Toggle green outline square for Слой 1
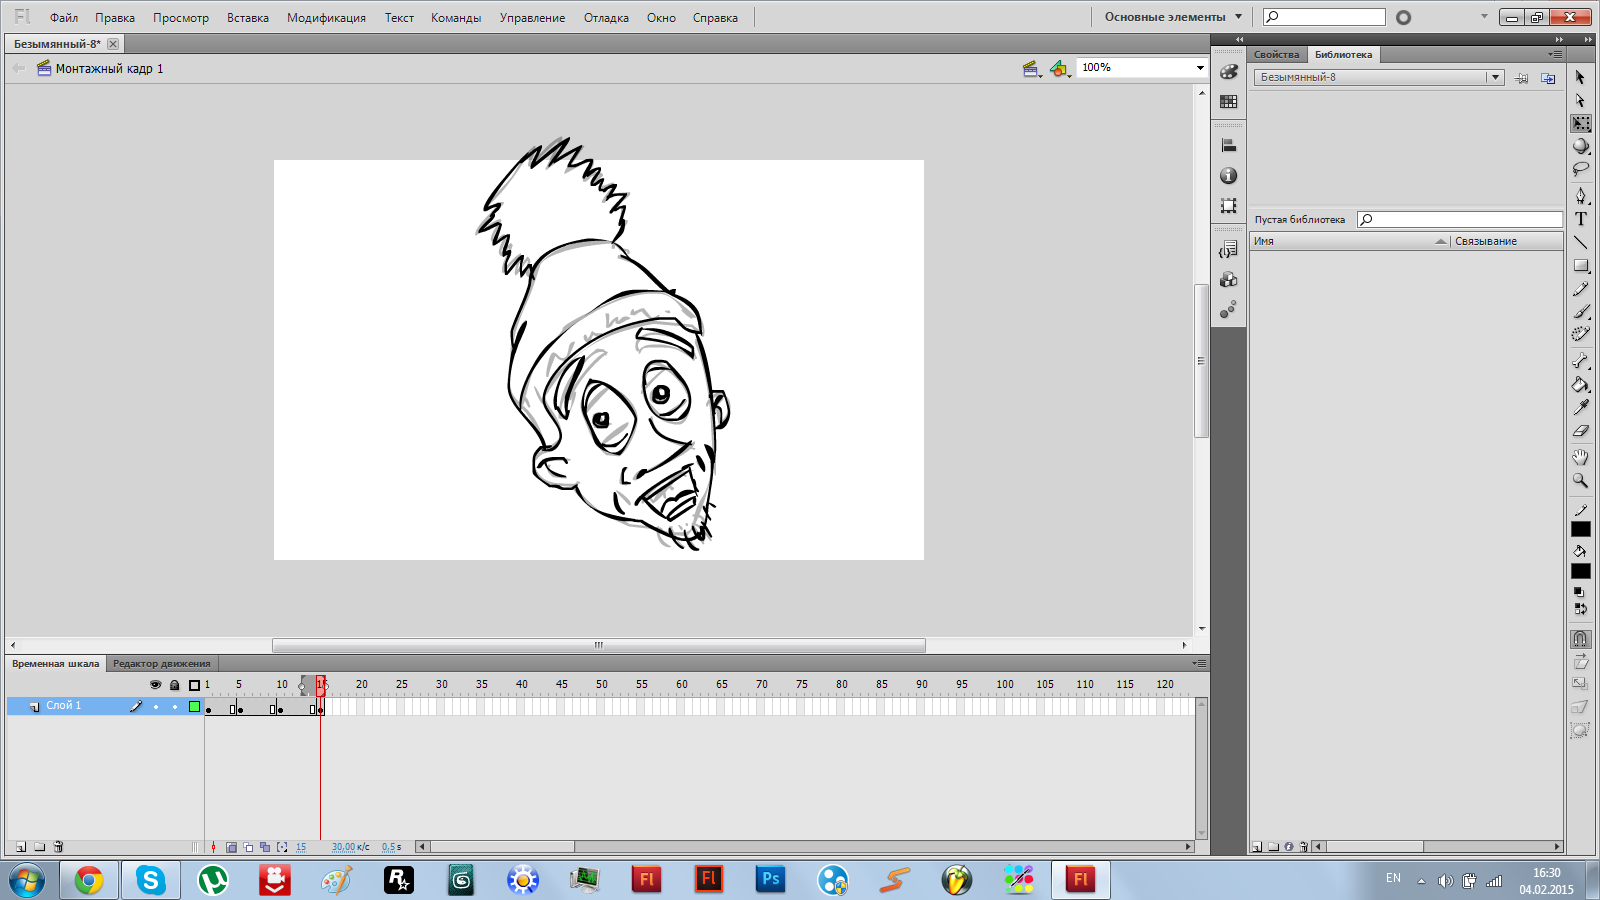Image resolution: width=1600 pixels, height=900 pixels. point(194,706)
